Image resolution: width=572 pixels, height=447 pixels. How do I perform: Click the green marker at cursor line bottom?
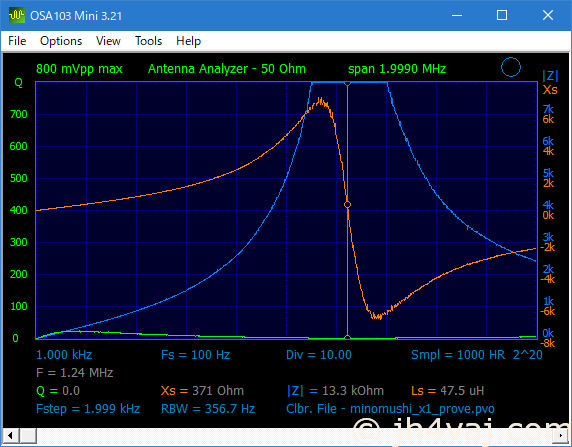pos(347,337)
